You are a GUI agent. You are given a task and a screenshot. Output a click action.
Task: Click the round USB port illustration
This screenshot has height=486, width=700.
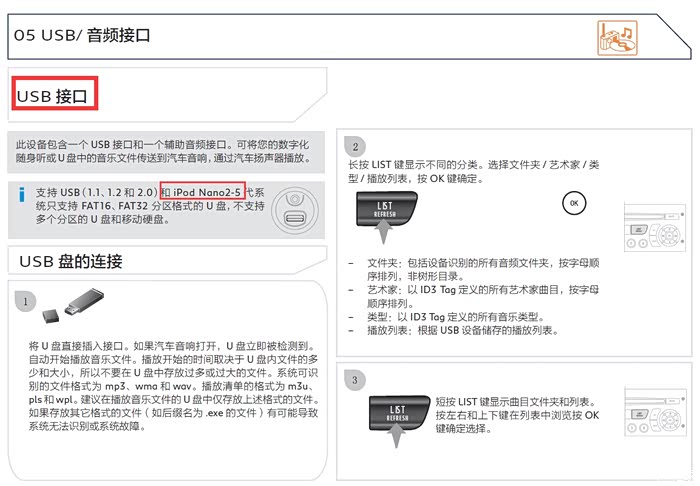coord(294,207)
